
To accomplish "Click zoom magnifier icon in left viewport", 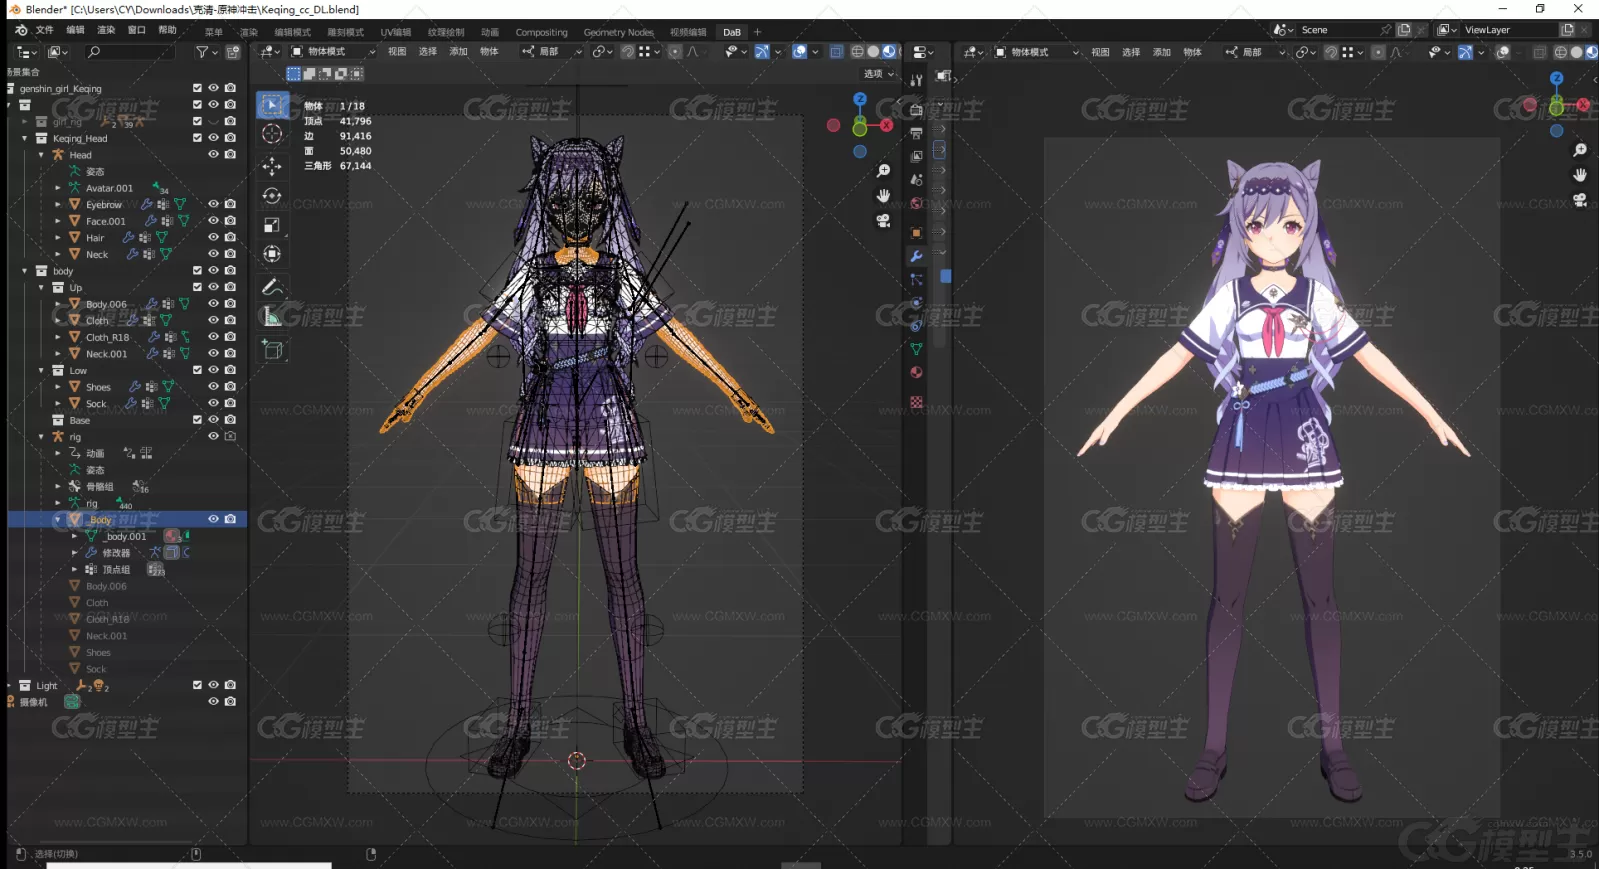I will (x=883, y=172).
